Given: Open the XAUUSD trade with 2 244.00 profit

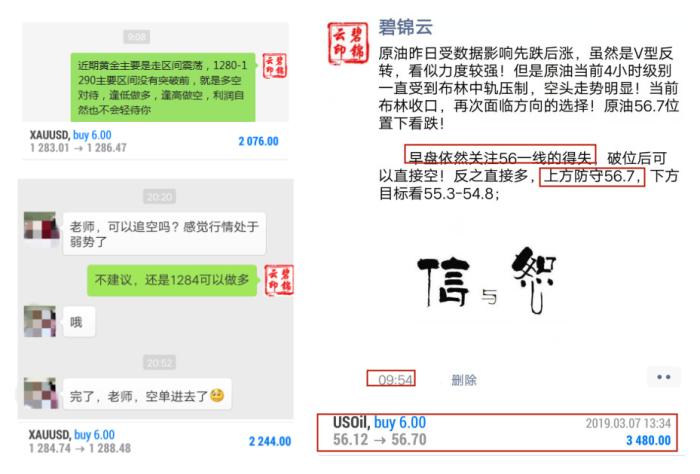Looking at the screenshot, I should click(x=160, y=441).
